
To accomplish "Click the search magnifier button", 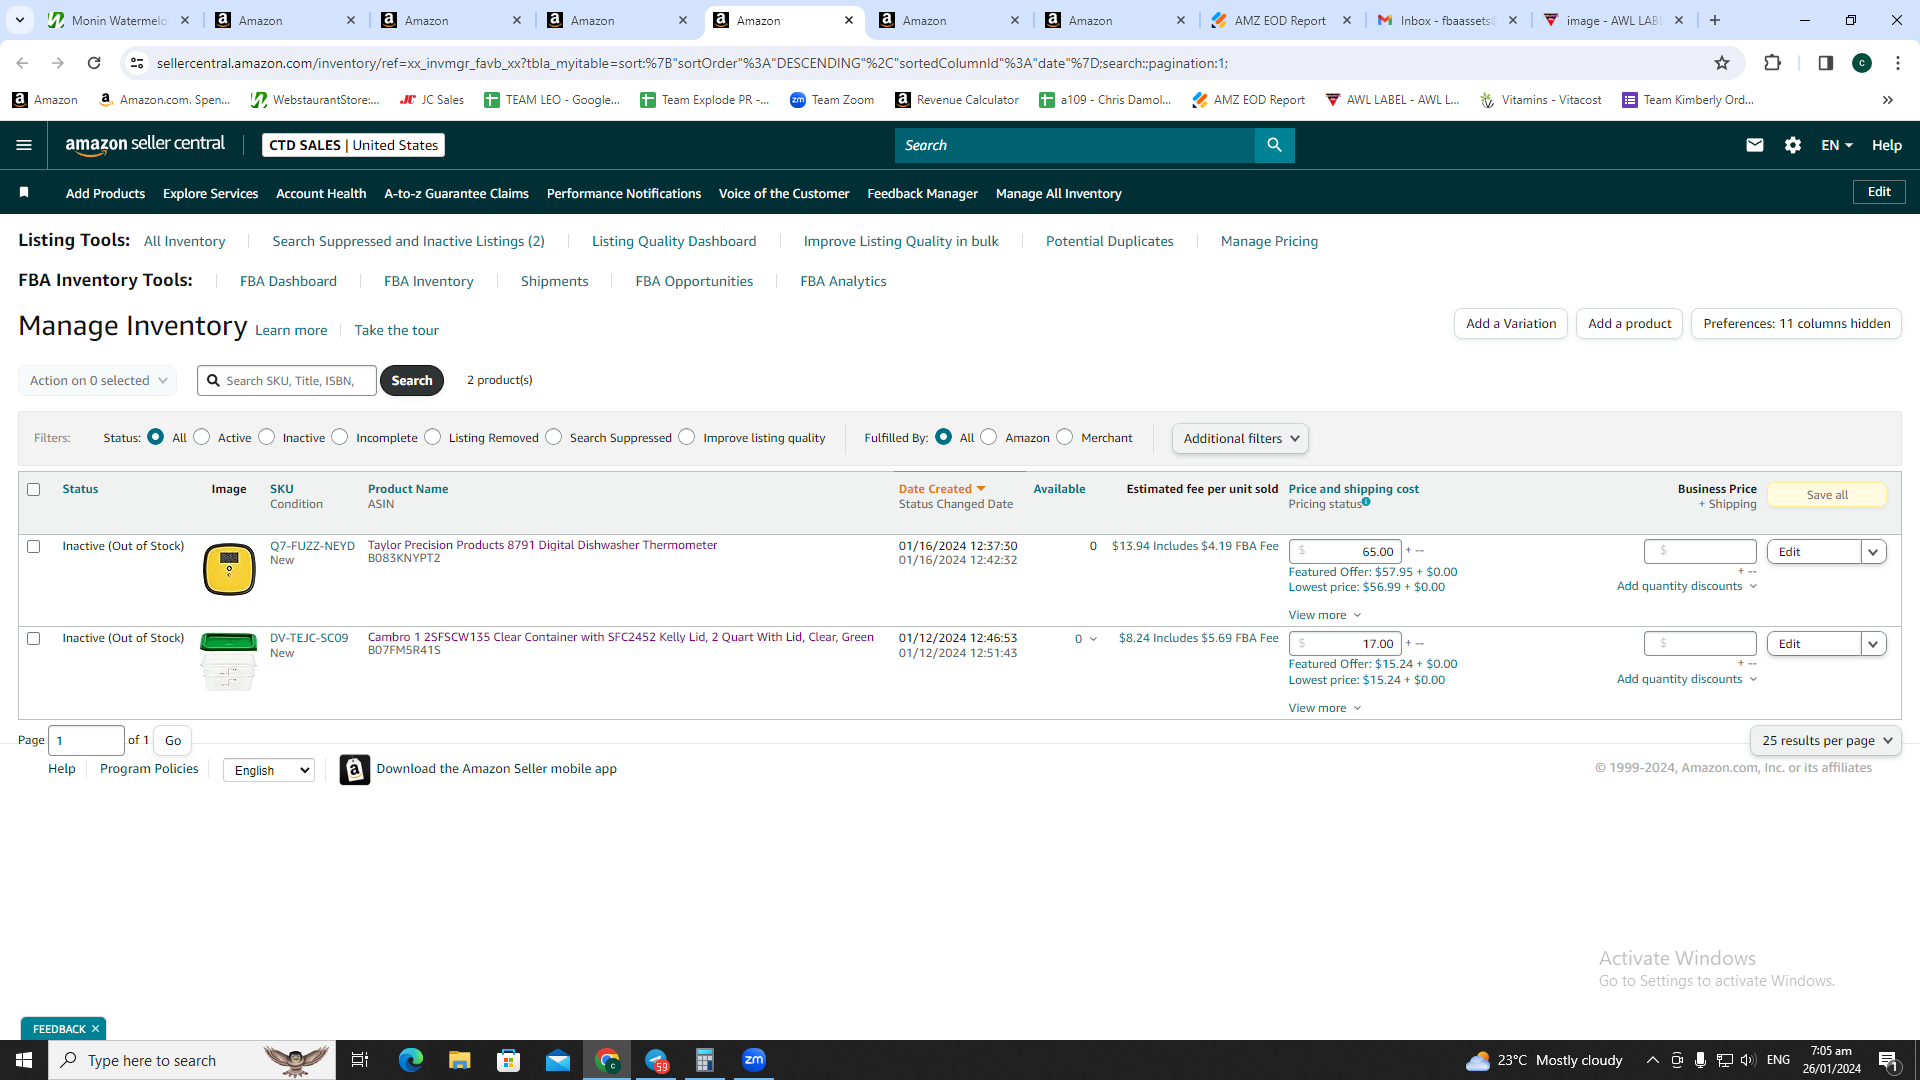I will 1274,145.
